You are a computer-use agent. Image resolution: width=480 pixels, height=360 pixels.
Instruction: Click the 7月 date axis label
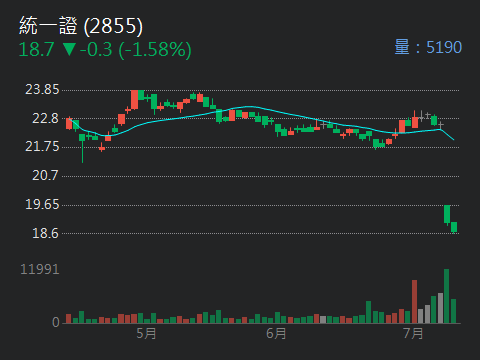tap(413, 333)
